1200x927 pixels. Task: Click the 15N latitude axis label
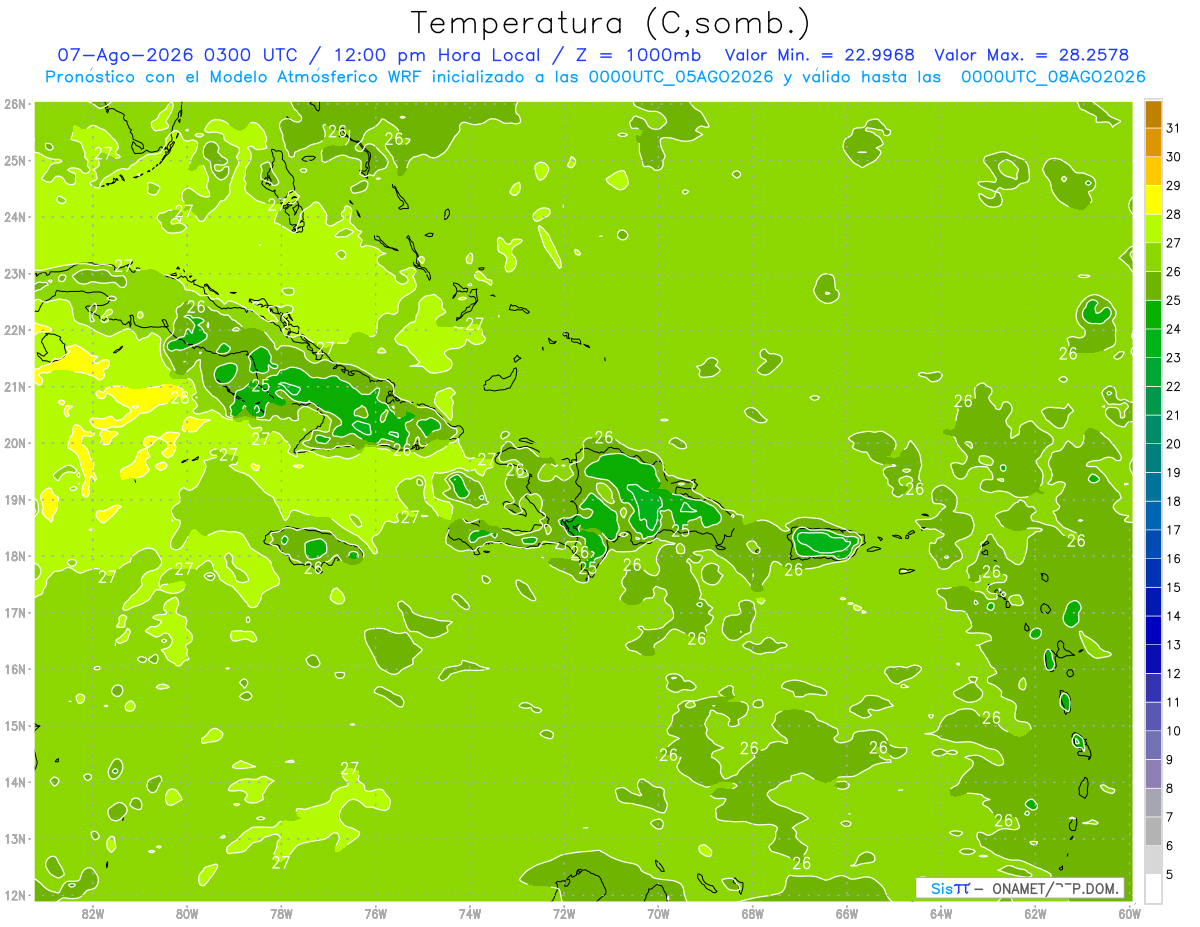15,725
